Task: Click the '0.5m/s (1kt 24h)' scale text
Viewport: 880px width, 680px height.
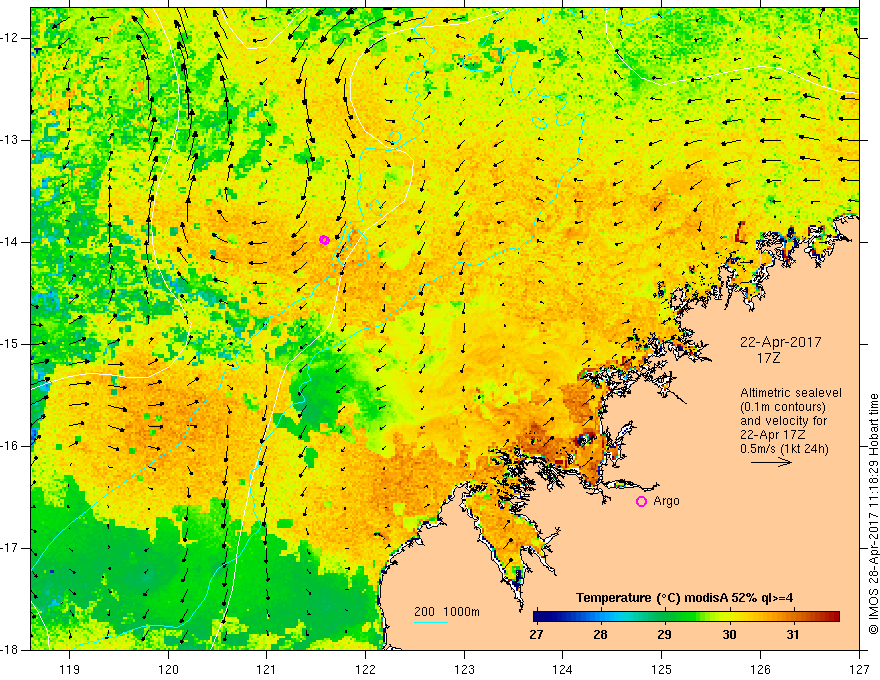Action: (784, 448)
